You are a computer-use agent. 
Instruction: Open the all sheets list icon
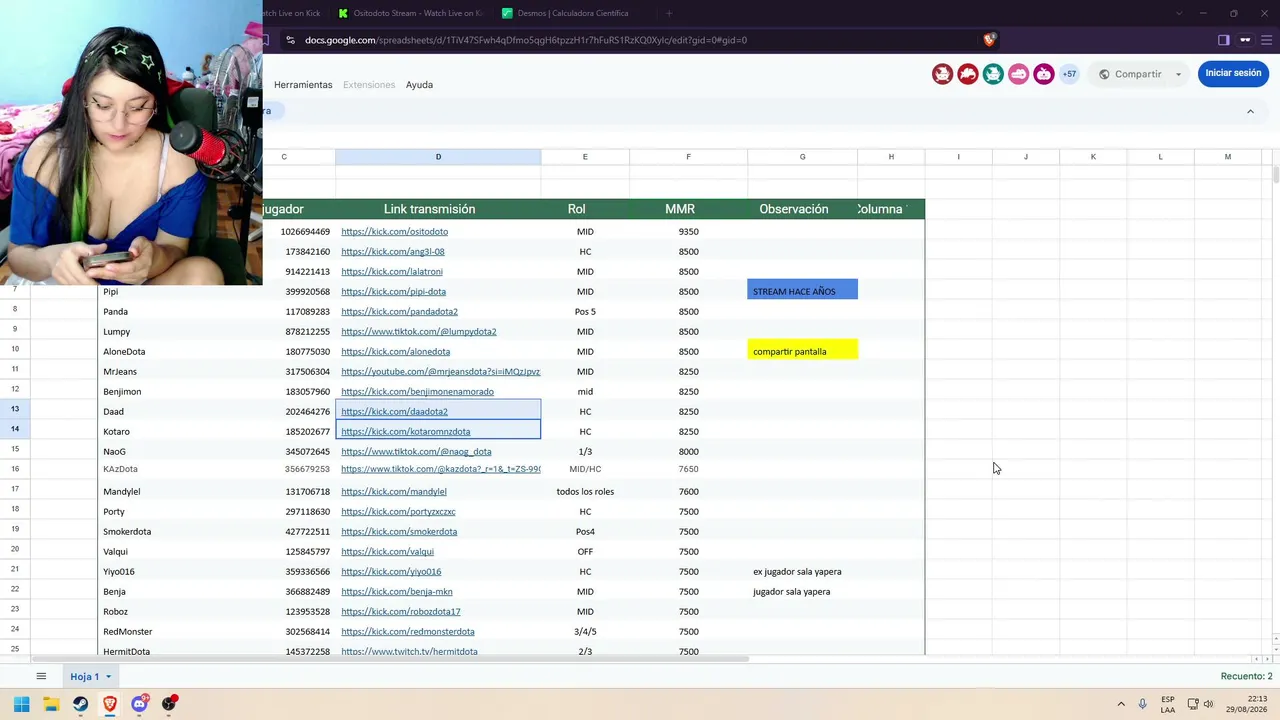click(41, 677)
